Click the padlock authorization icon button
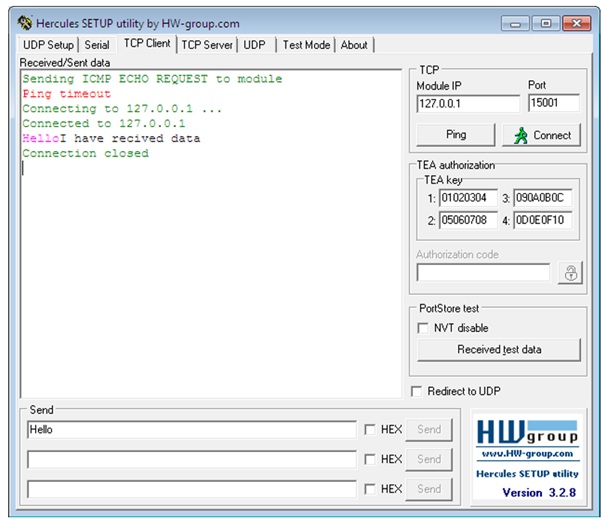 [571, 273]
